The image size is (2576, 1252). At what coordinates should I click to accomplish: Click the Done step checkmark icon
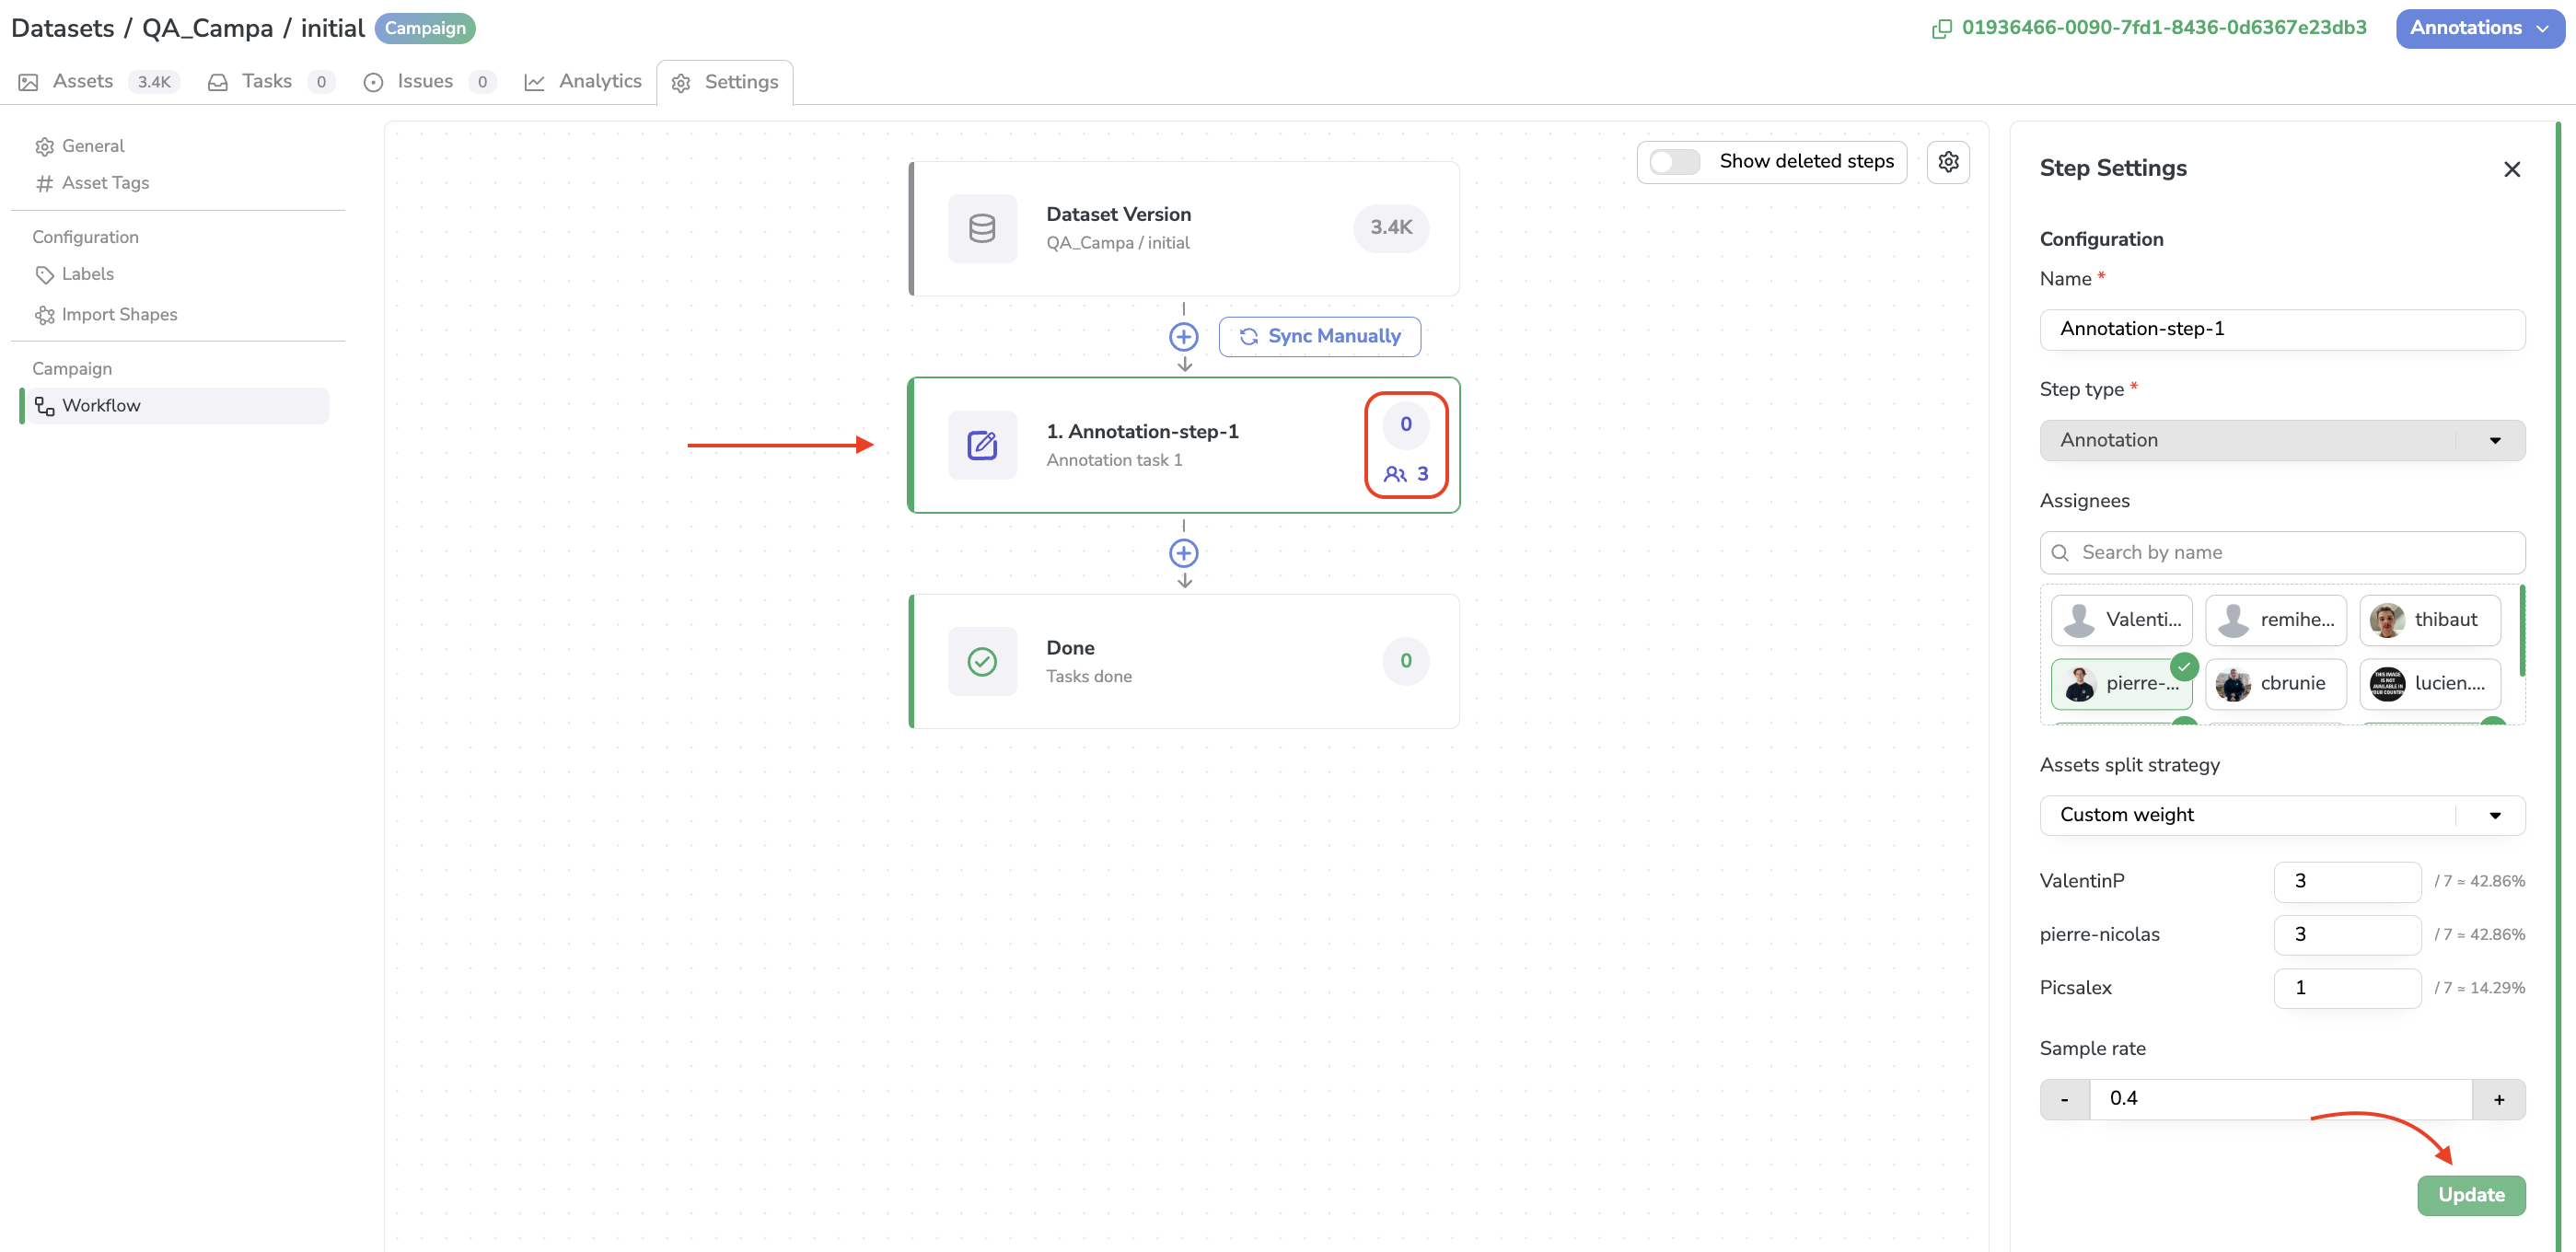coord(982,659)
